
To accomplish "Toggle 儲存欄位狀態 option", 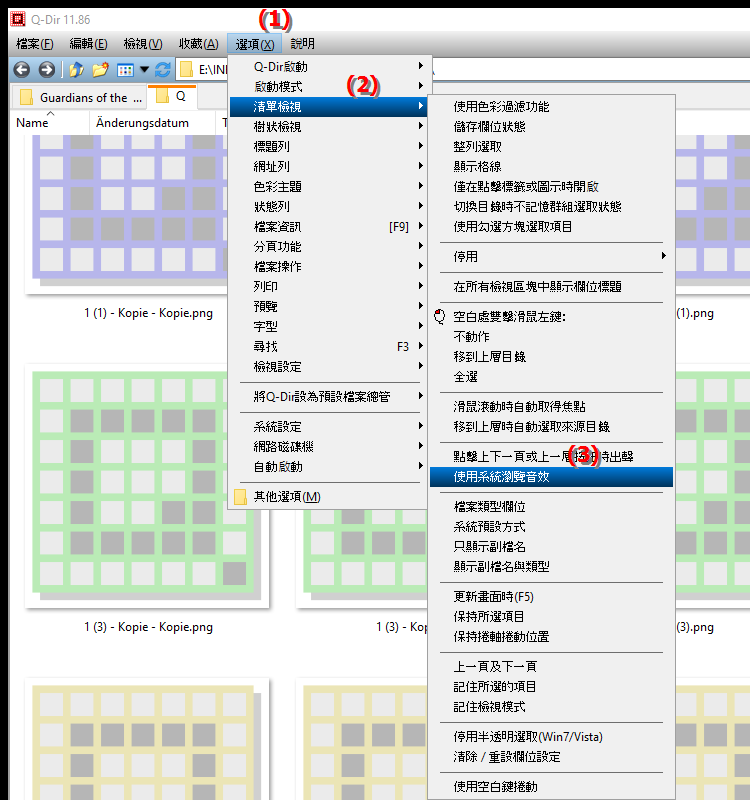I will pos(552,127).
